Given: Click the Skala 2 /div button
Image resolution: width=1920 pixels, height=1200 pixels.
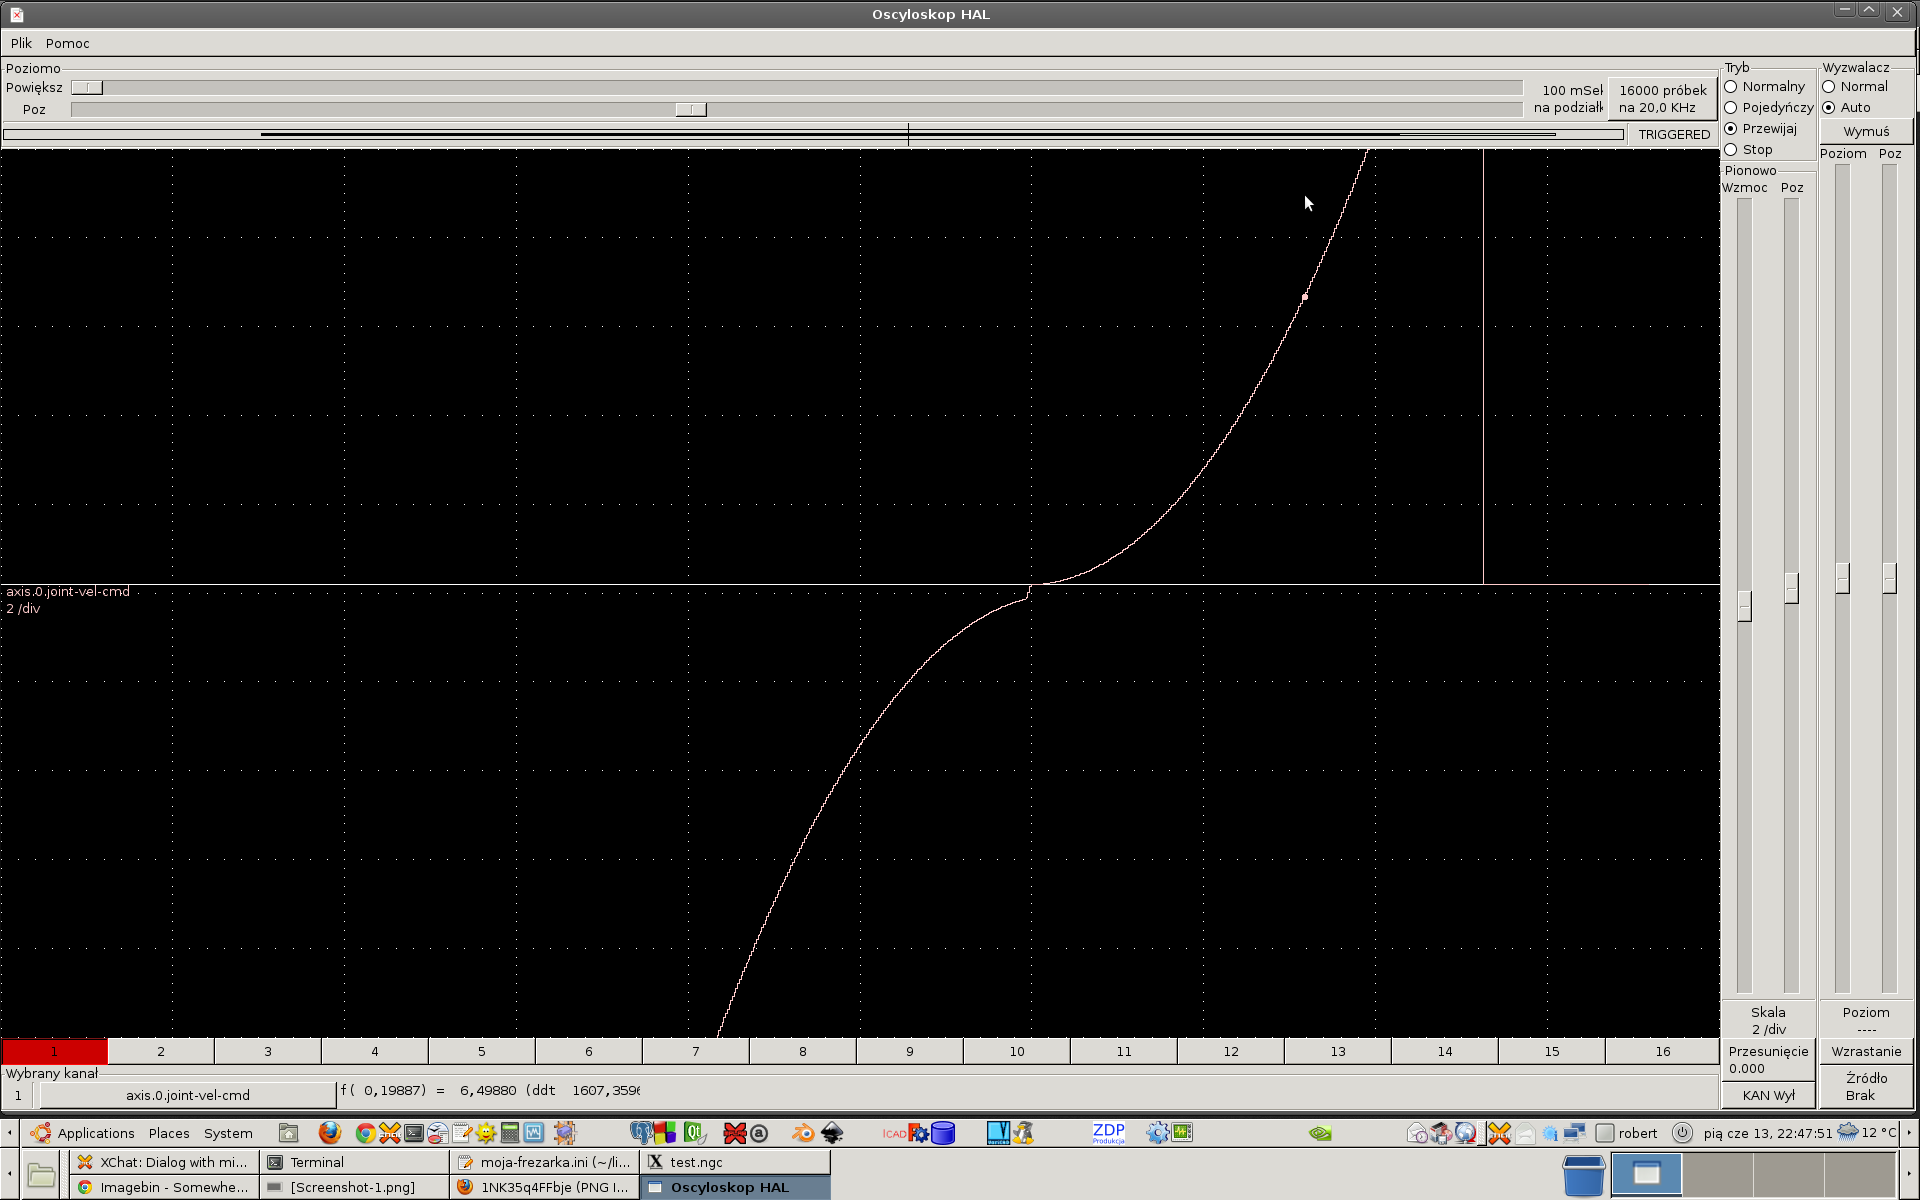Looking at the screenshot, I should coord(1768,1020).
